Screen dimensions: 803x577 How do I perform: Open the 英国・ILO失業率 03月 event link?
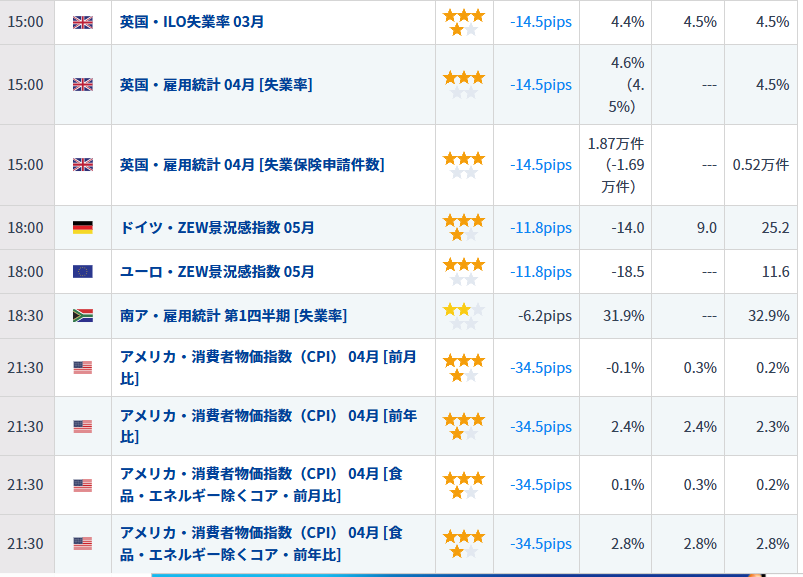click(192, 22)
